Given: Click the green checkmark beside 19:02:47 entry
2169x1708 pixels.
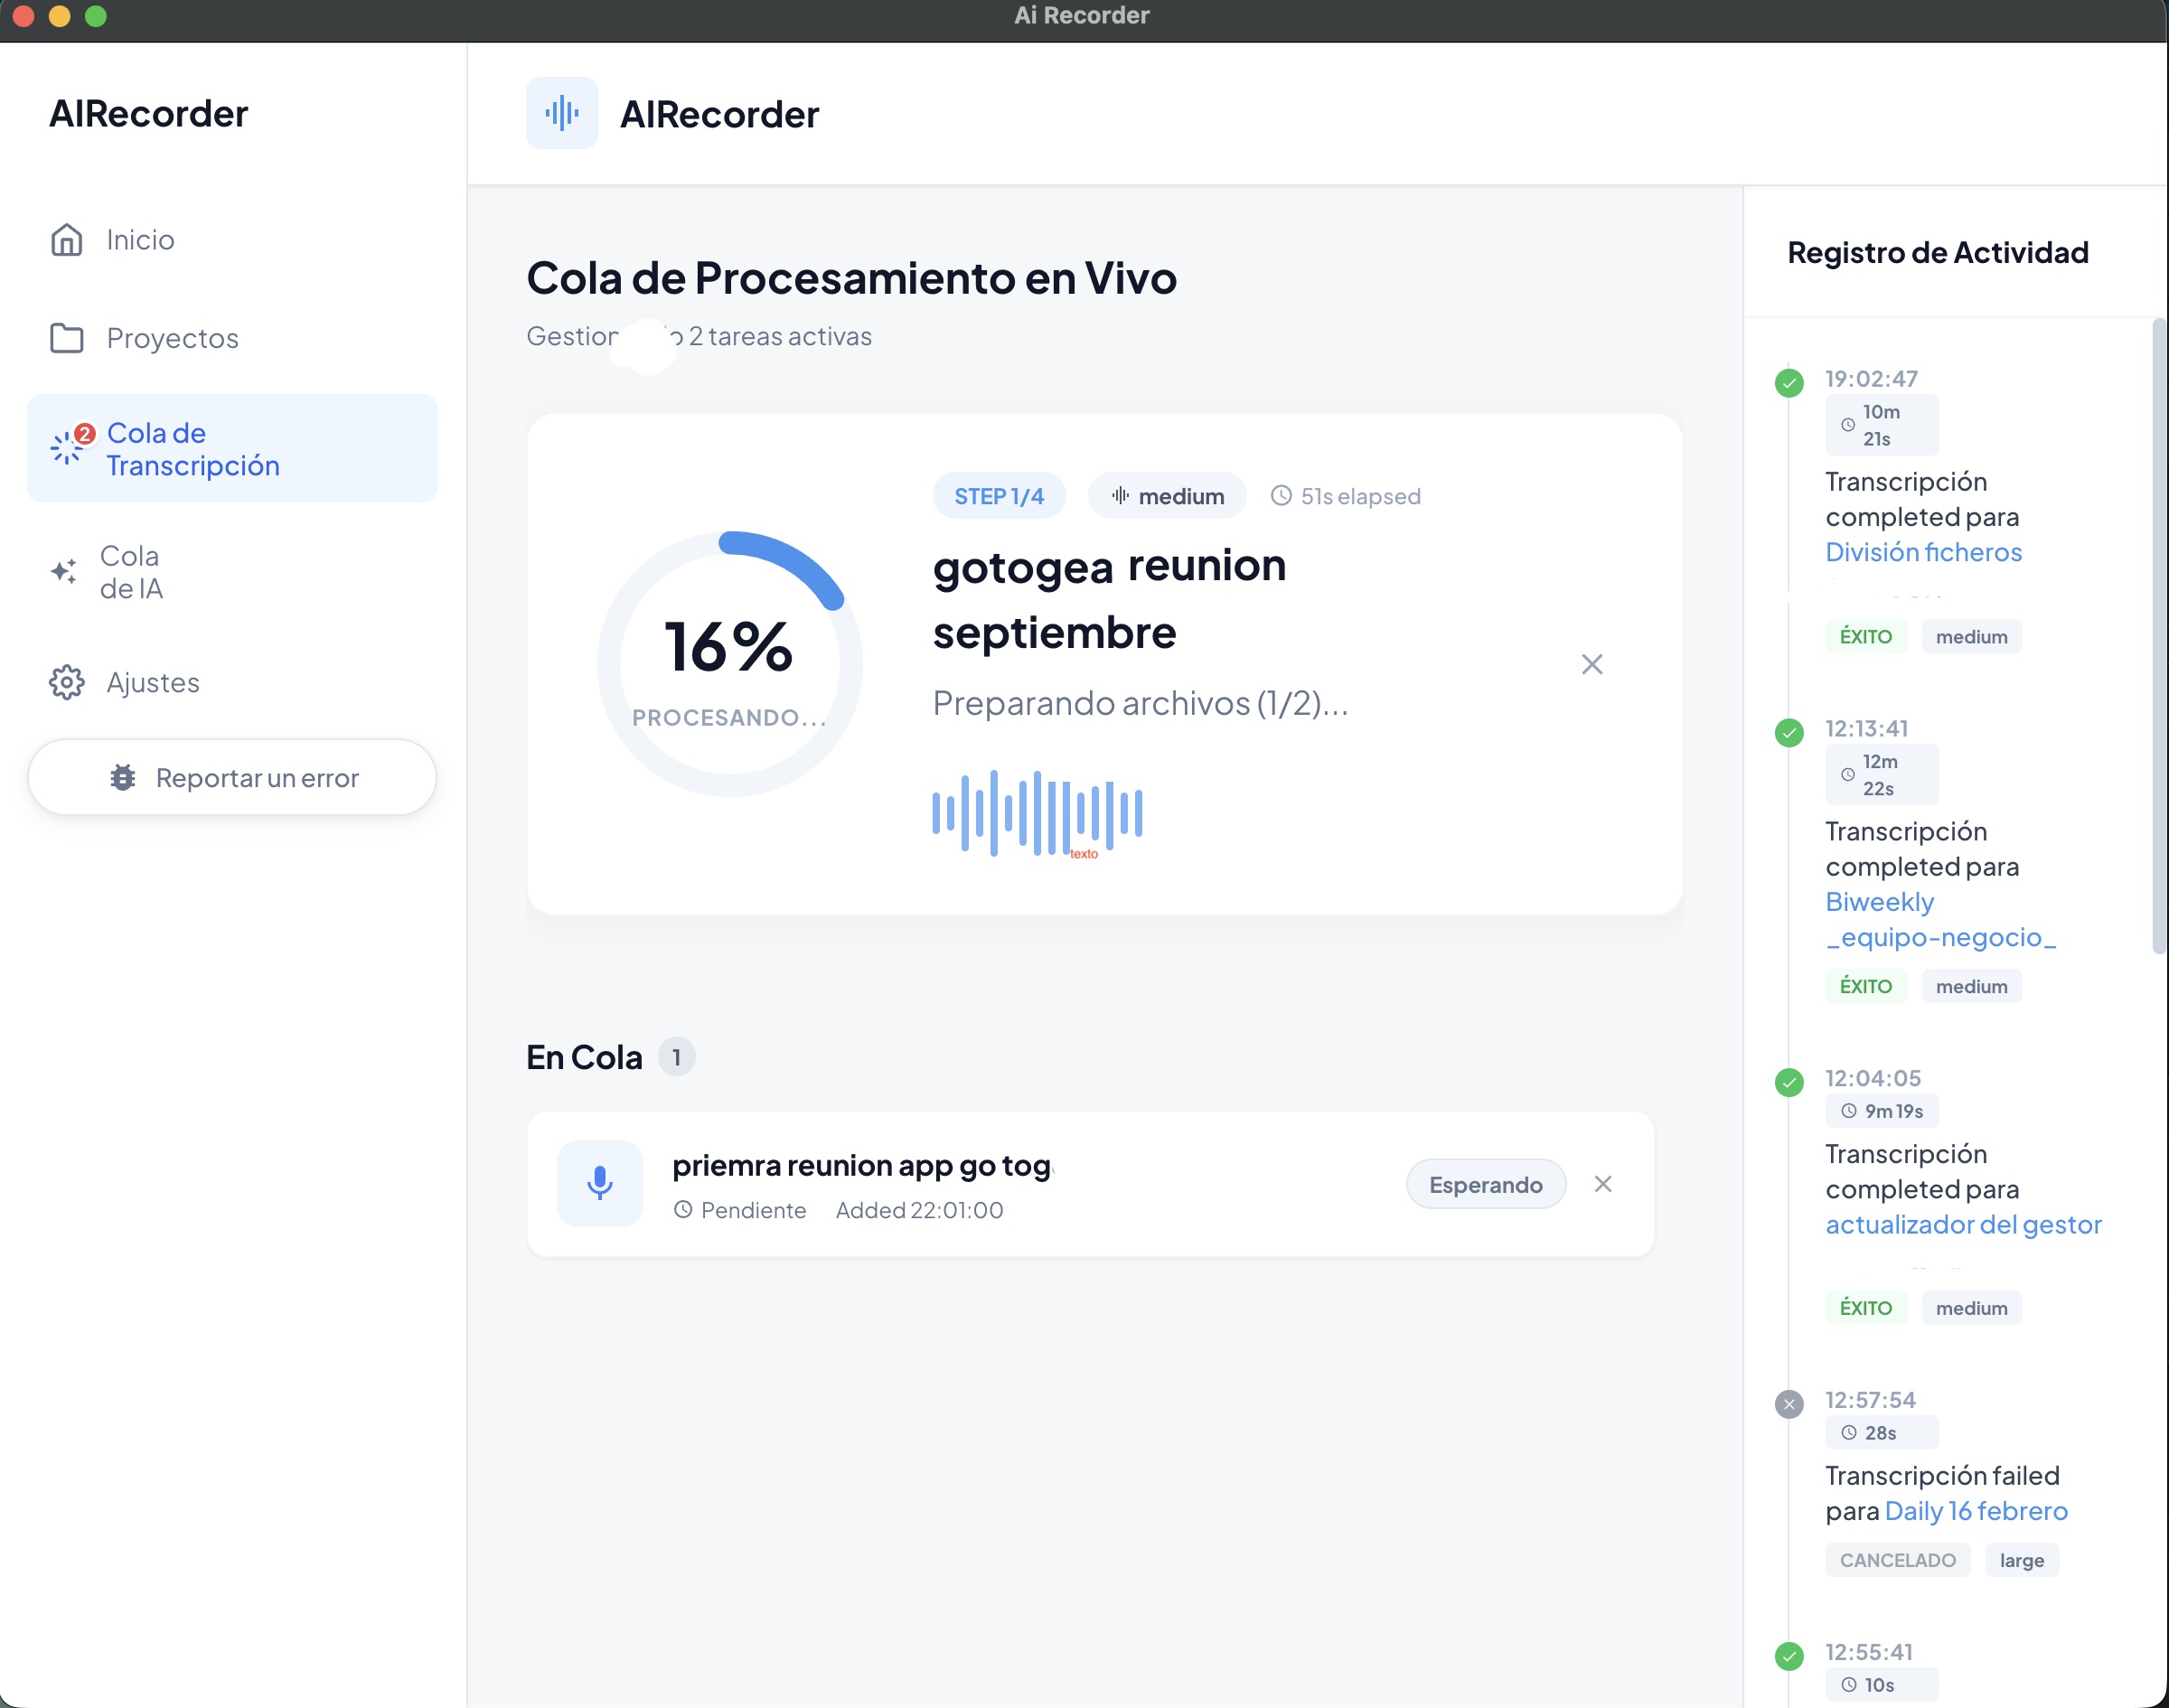Looking at the screenshot, I should tap(1789, 383).
